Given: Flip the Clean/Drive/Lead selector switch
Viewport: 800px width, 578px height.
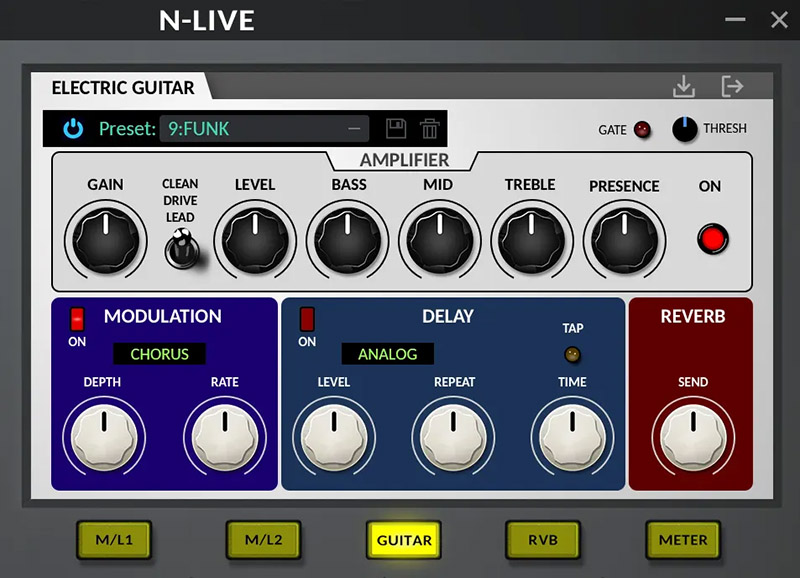Looking at the screenshot, I should point(180,246).
